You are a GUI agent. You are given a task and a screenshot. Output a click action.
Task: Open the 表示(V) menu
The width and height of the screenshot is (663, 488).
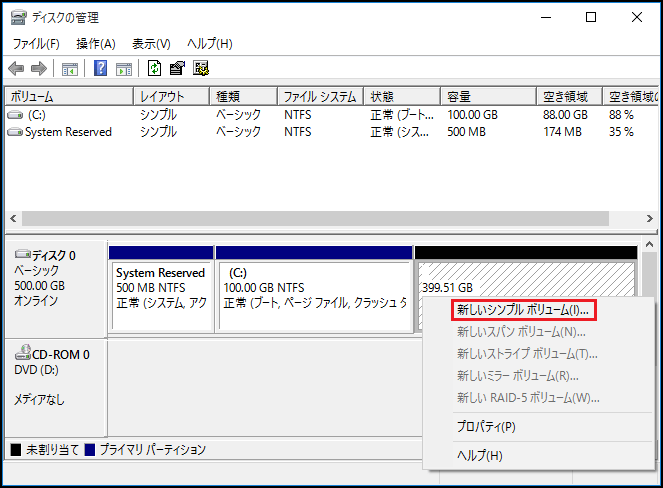[151, 44]
